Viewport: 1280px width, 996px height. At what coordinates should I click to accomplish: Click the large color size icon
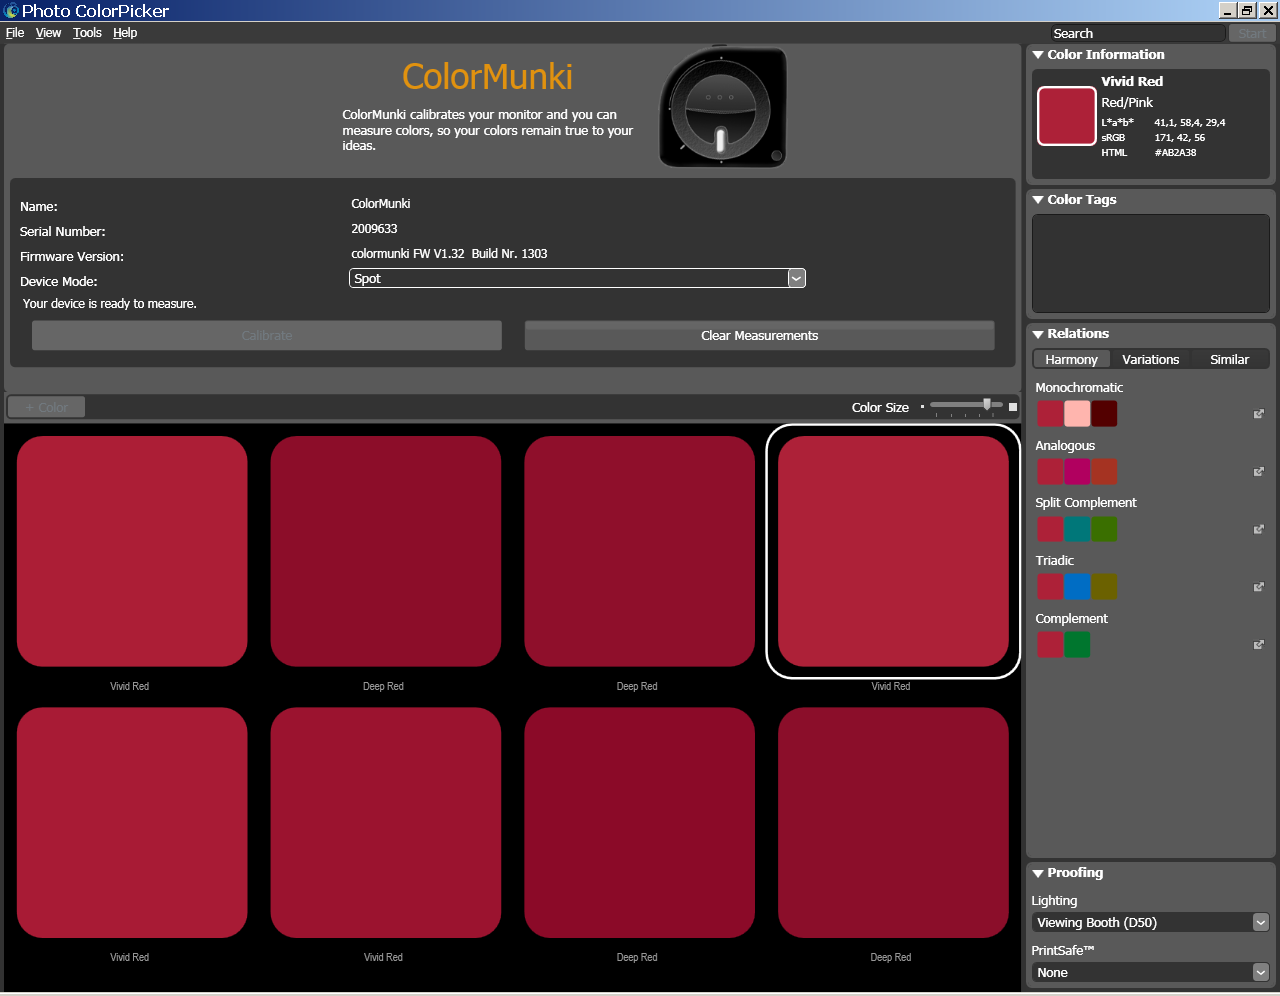click(x=1013, y=407)
